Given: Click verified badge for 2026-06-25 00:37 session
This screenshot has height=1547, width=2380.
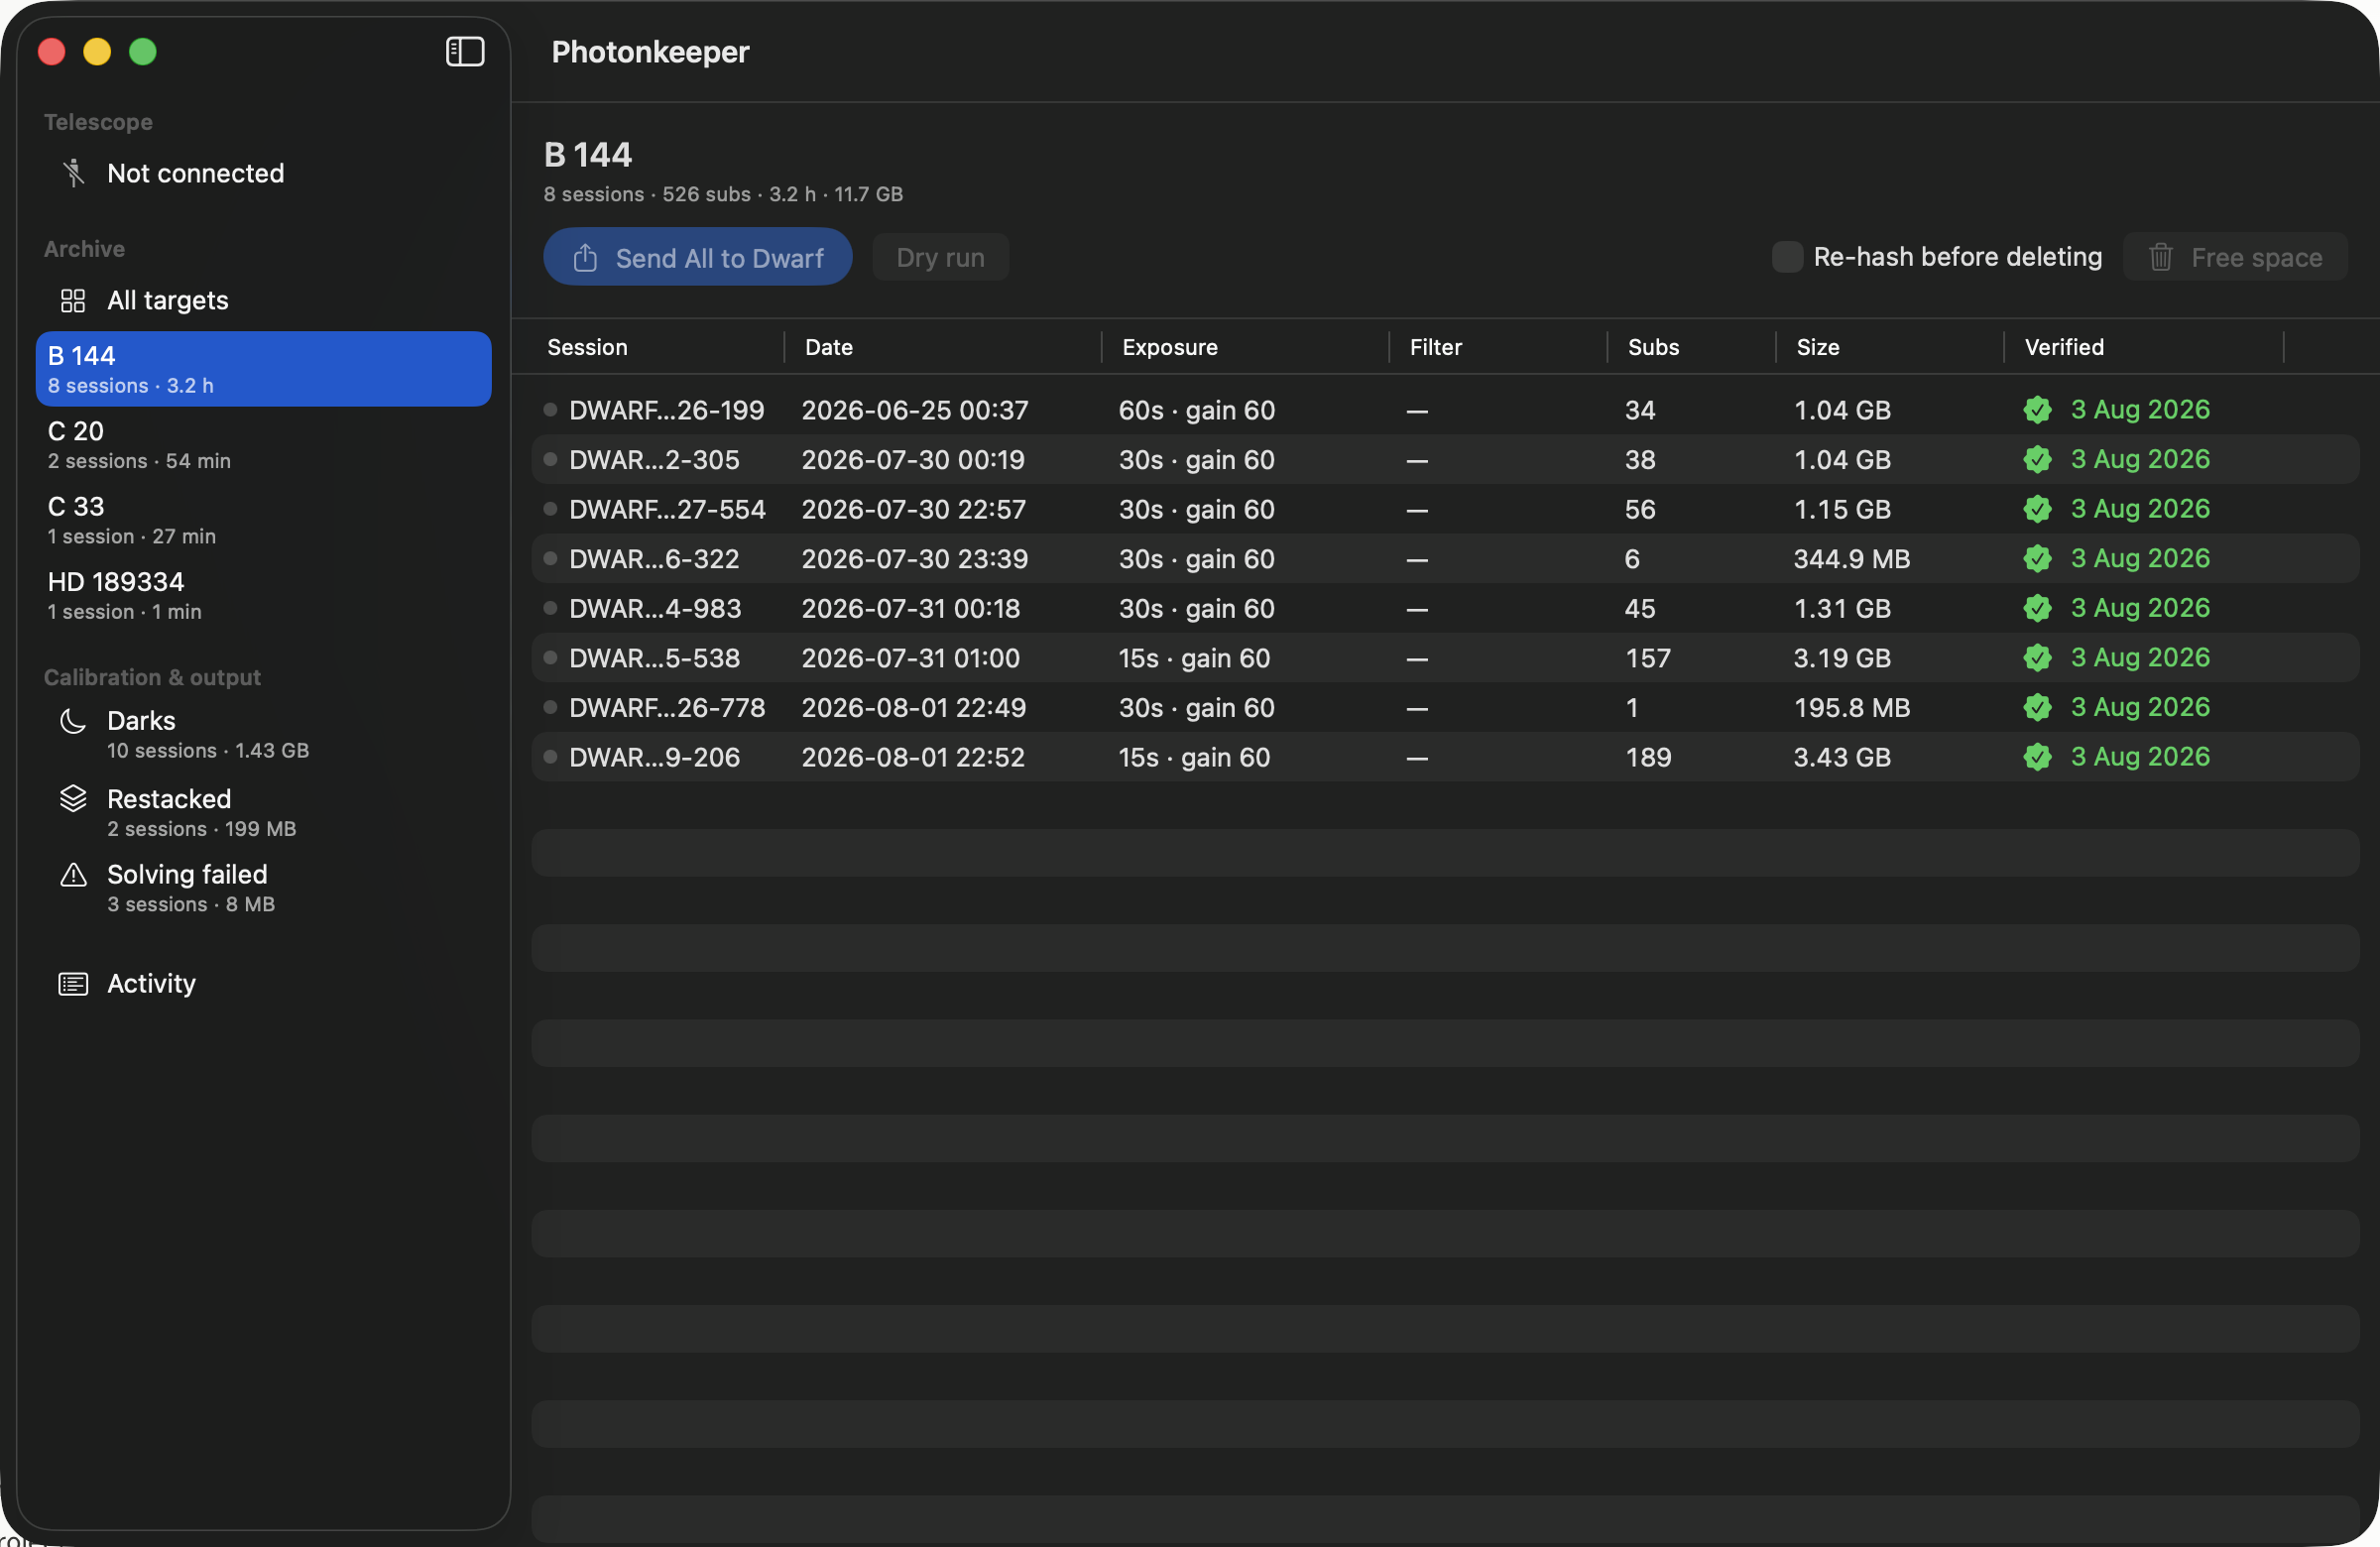Looking at the screenshot, I should point(2038,410).
